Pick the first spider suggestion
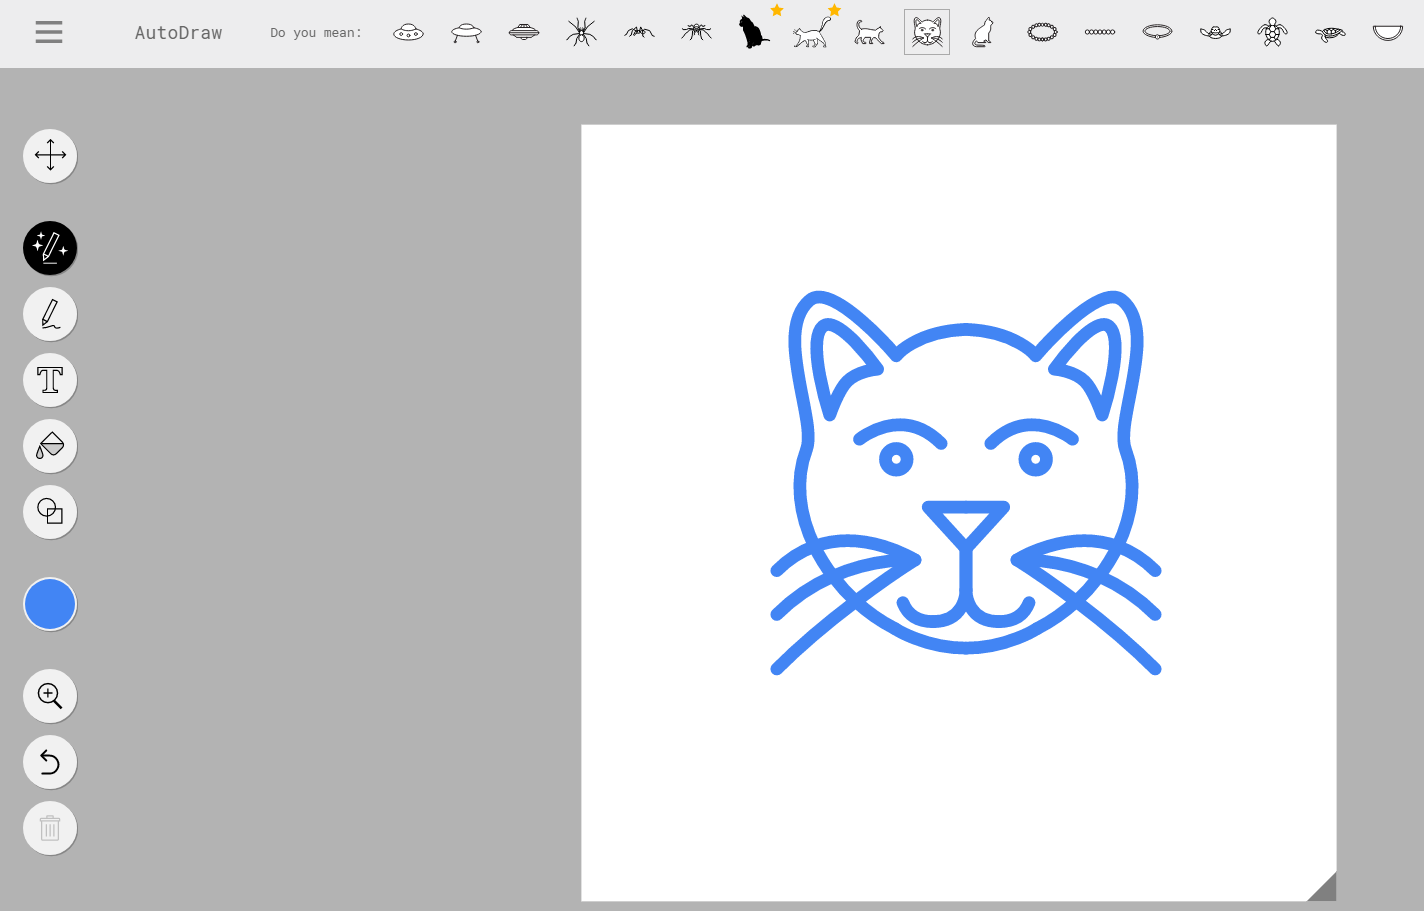 pyautogui.click(x=581, y=33)
